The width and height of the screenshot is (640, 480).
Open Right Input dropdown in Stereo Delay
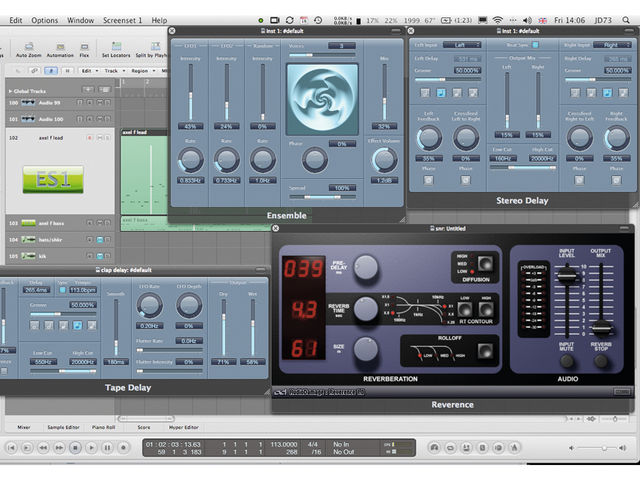pos(612,45)
